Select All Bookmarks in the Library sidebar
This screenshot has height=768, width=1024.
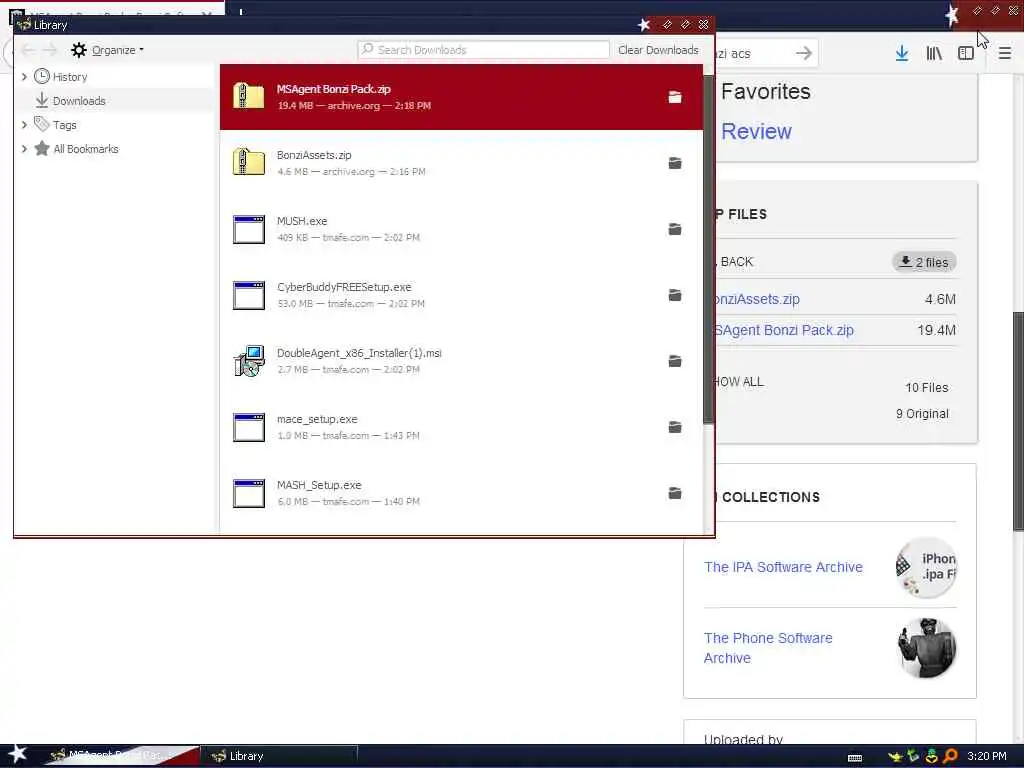(x=86, y=149)
